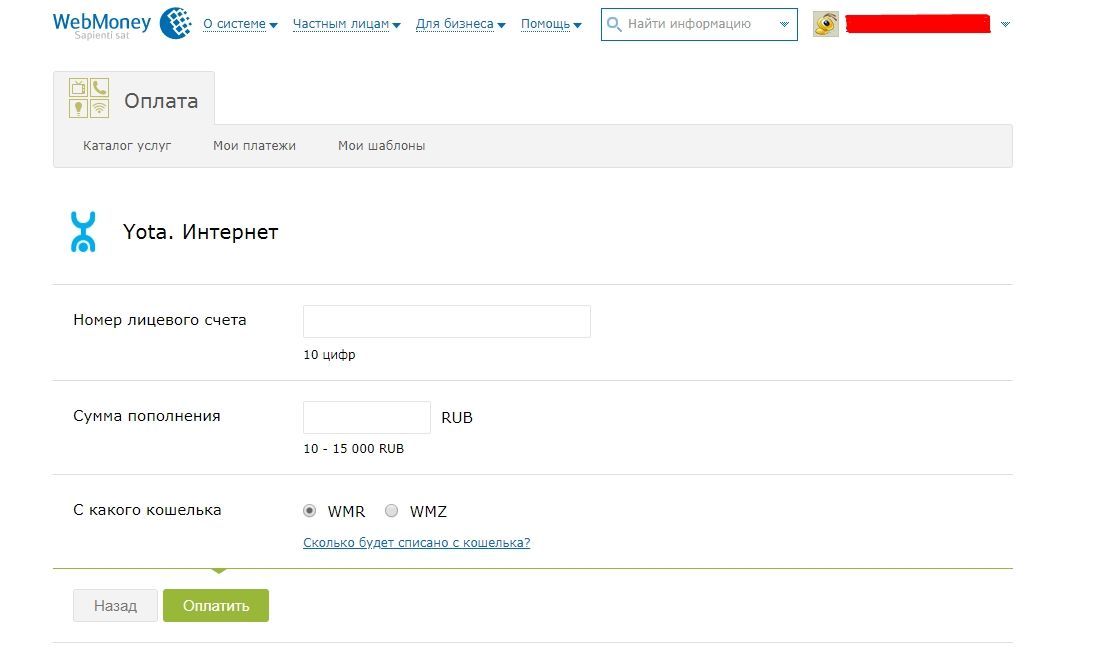The height and width of the screenshot is (650, 1108).
Task: Click the Оплата services grid icon
Action: click(x=89, y=98)
